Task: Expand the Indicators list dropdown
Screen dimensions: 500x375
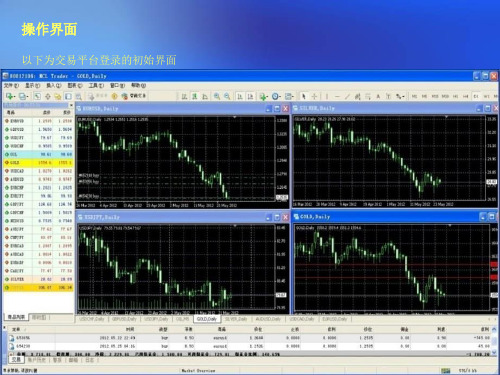Action: click(267, 97)
